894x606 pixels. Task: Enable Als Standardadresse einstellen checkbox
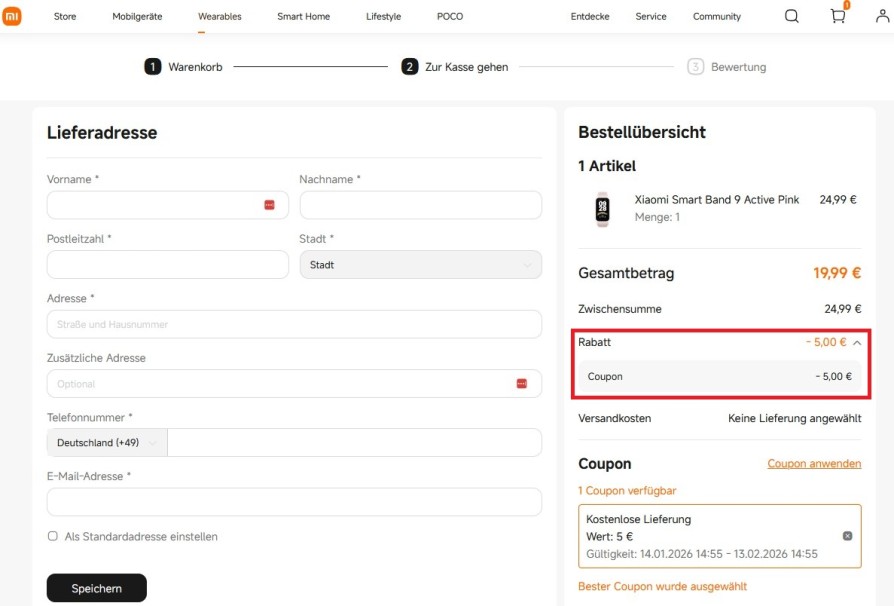53,537
